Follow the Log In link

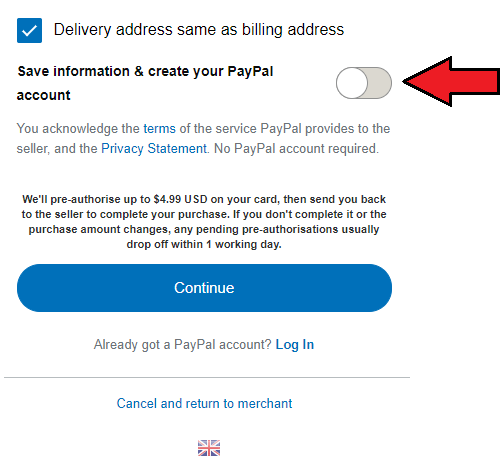(295, 345)
